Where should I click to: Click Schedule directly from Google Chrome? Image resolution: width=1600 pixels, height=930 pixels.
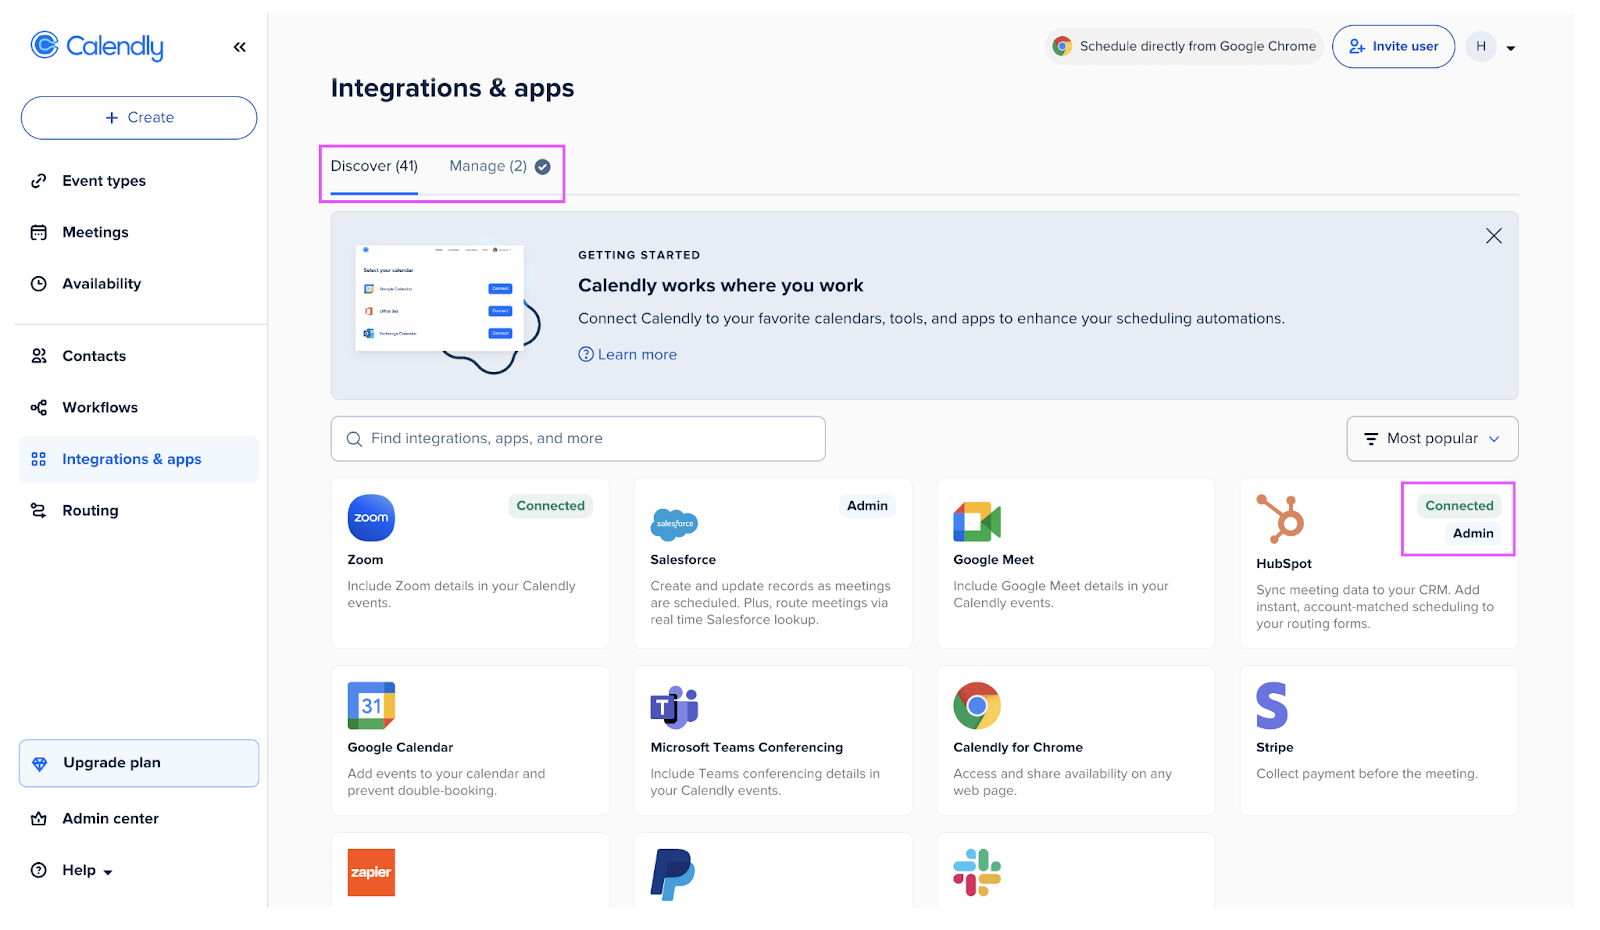pos(1185,46)
